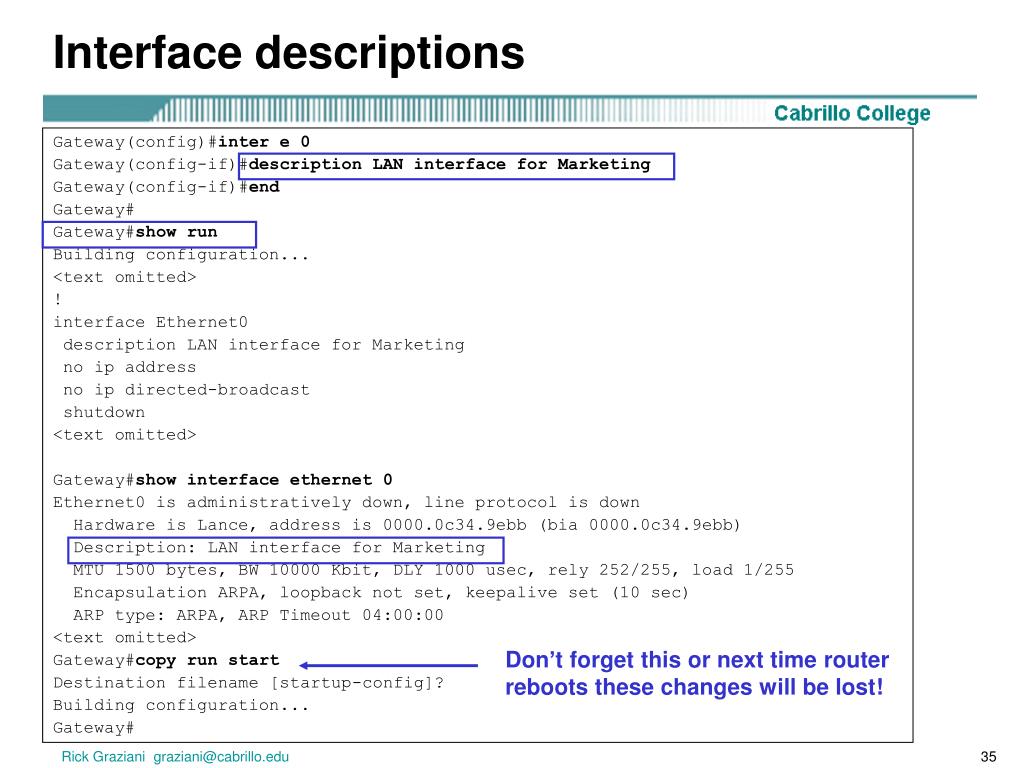Click the 'Encapsulation ARPA' line

[x=381, y=593]
